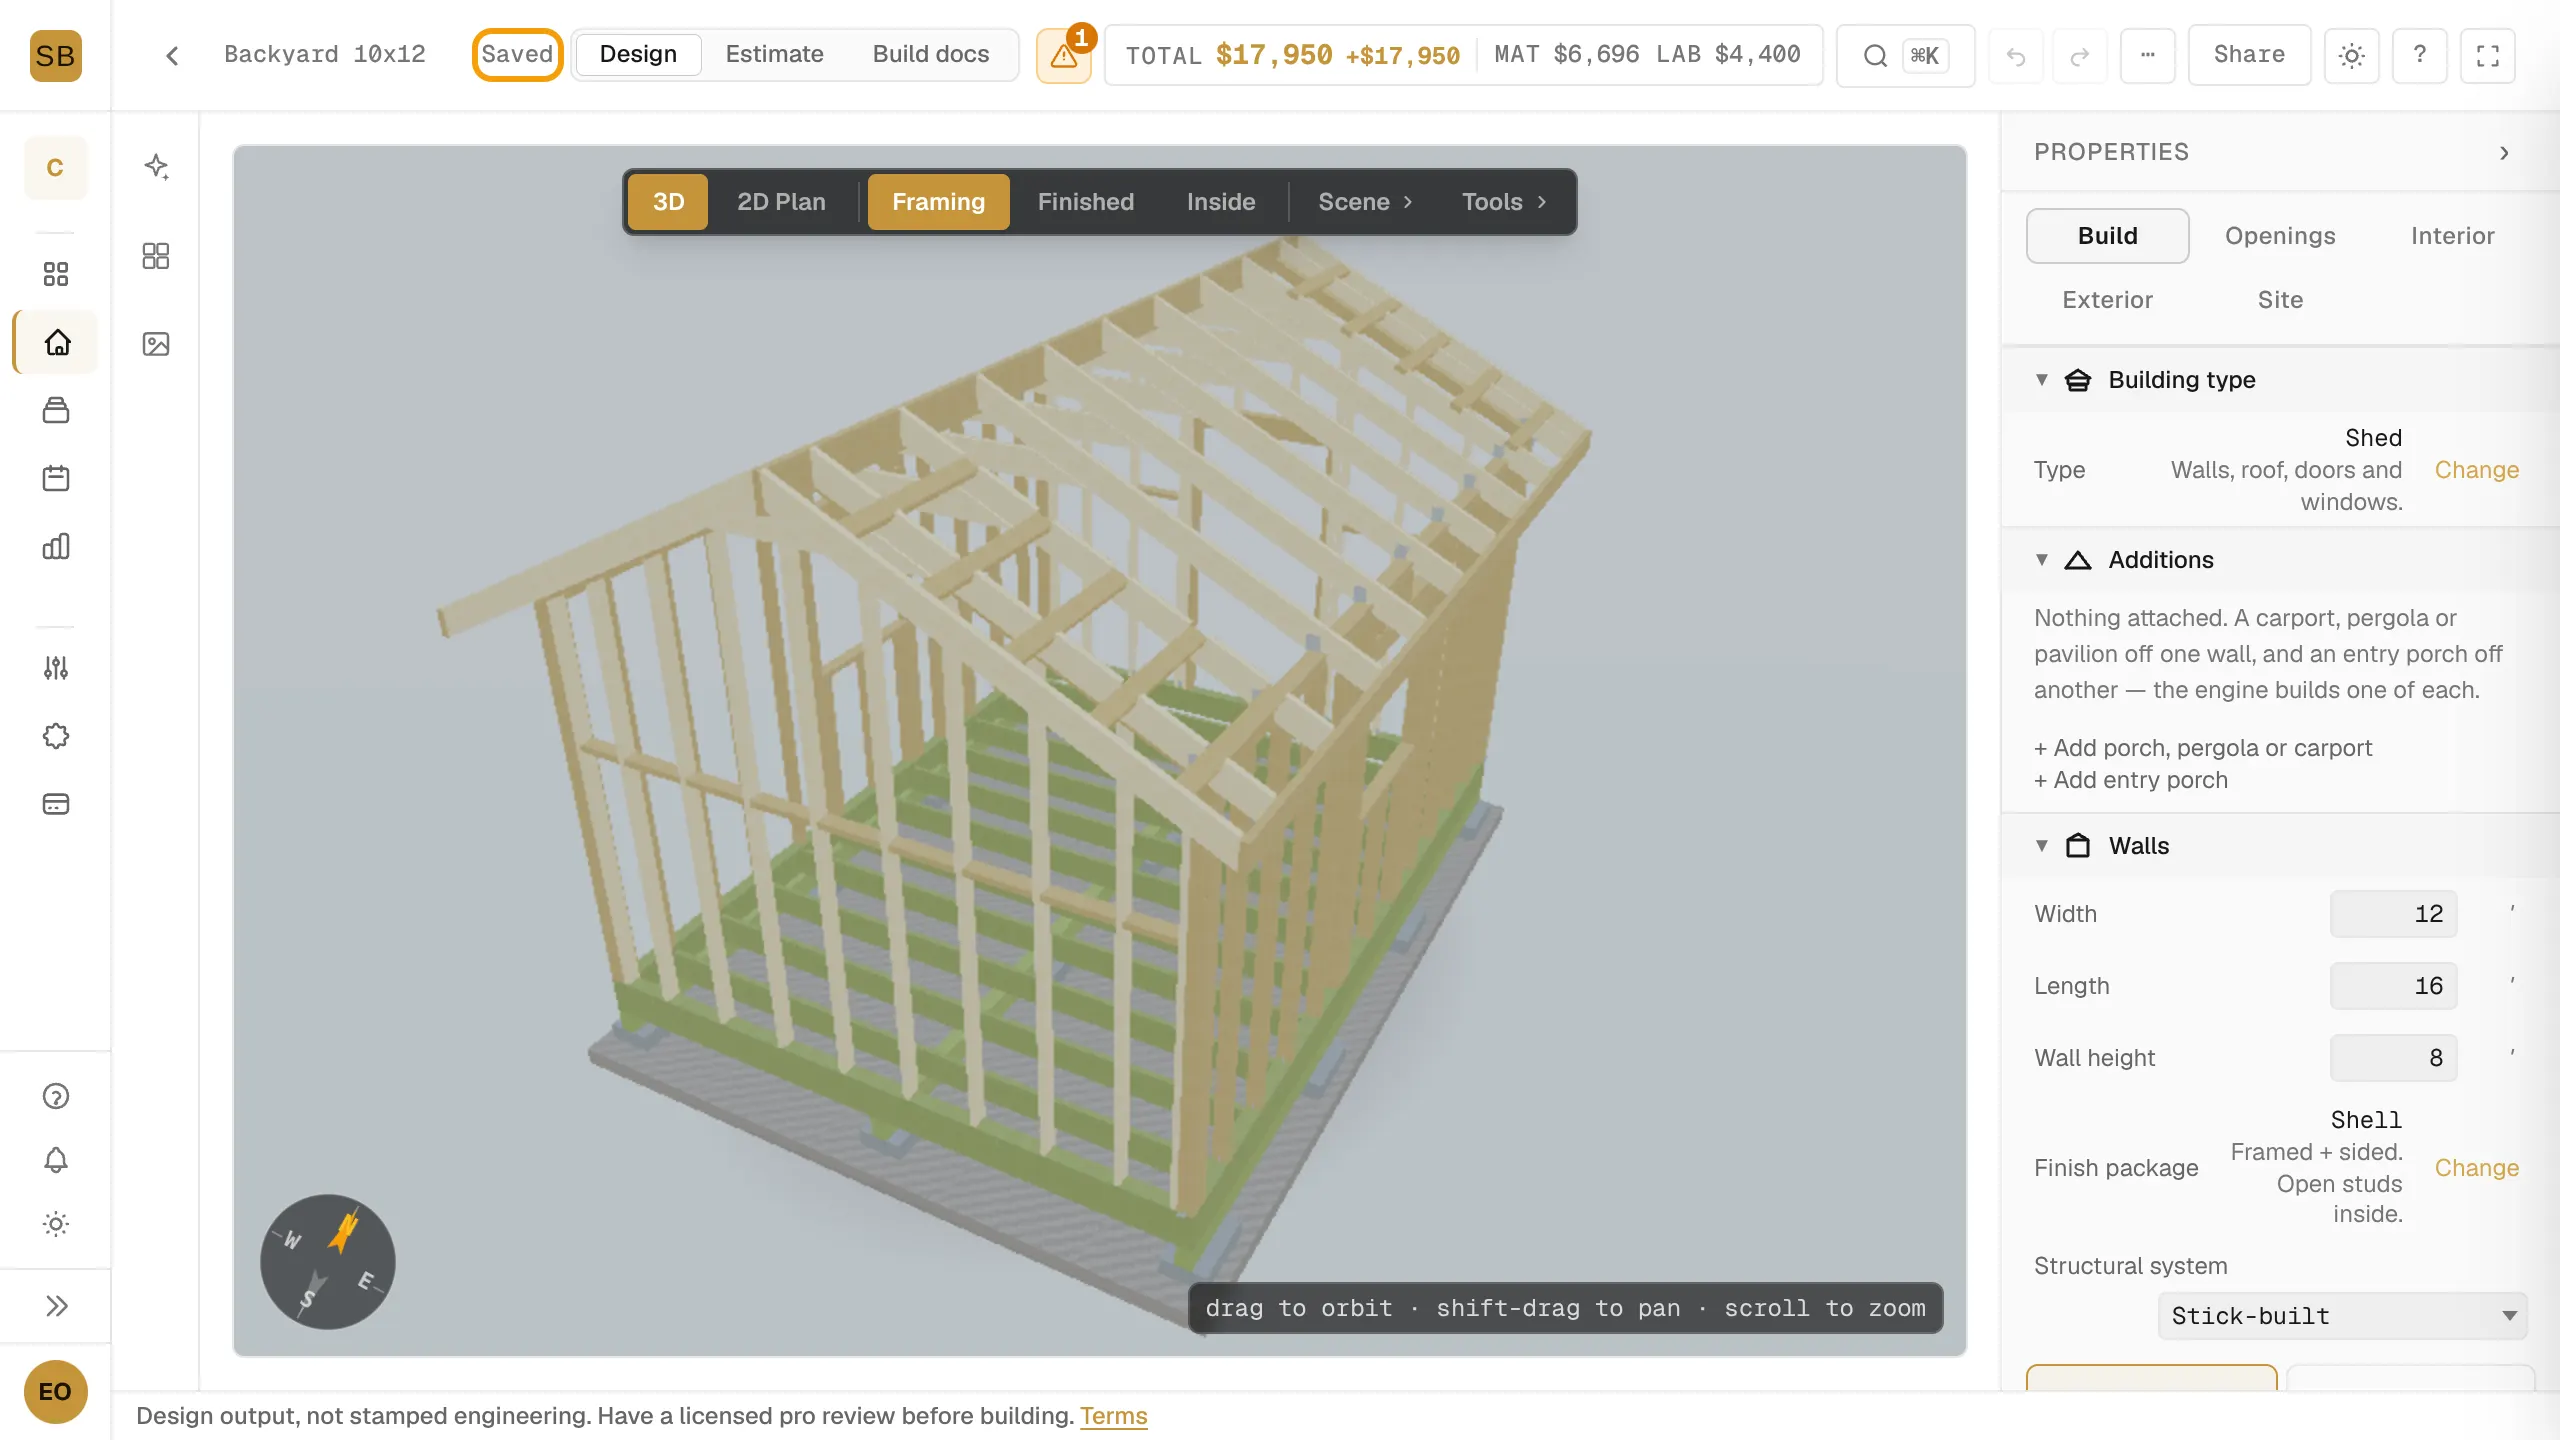Click the compass orientation widget
The image size is (2560, 1440).
tap(328, 1262)
